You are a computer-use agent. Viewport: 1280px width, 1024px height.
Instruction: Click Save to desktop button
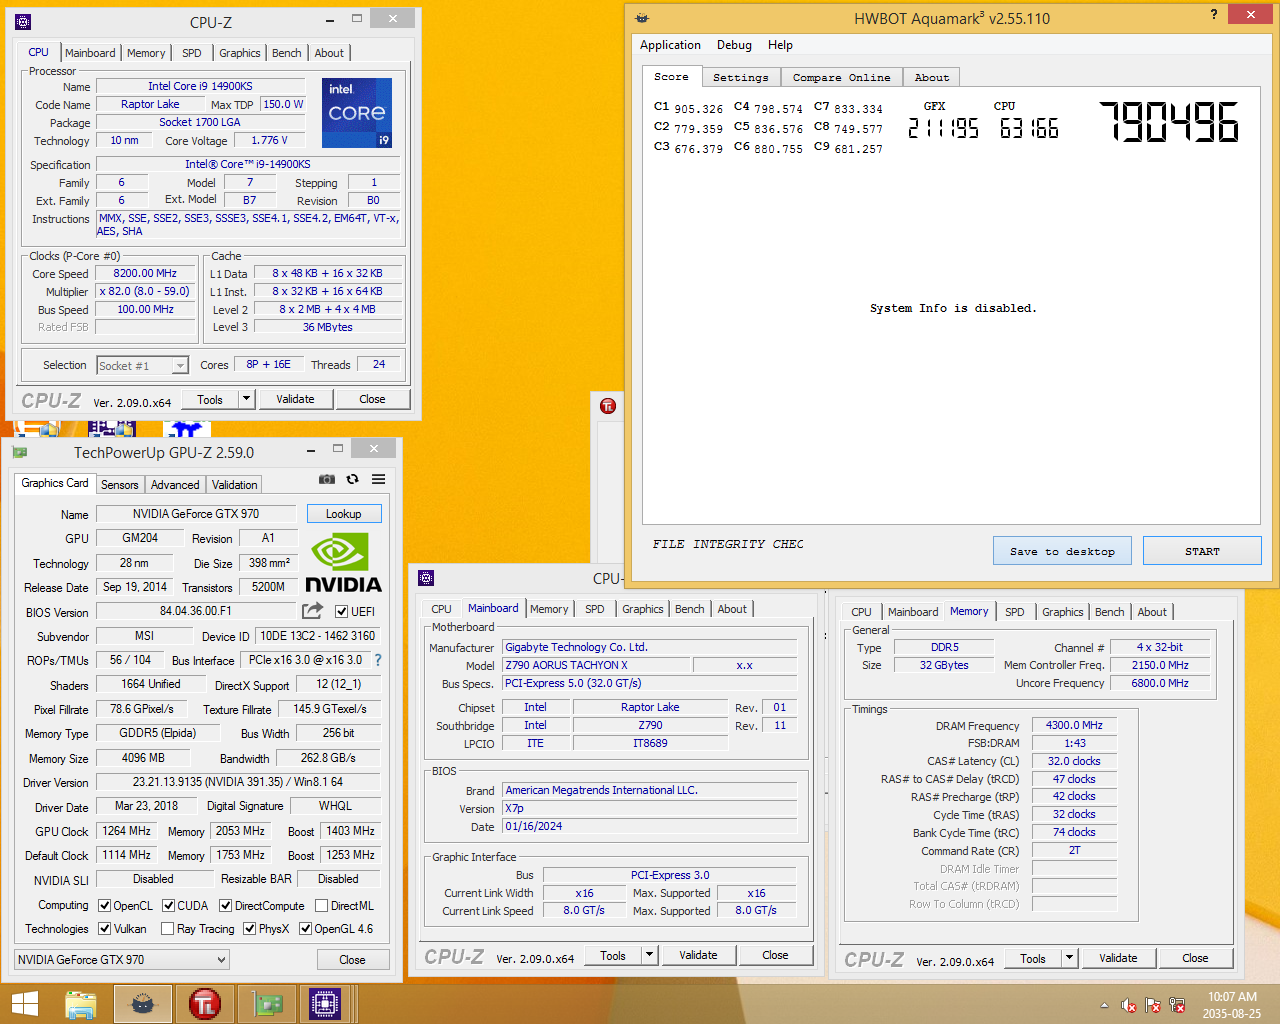pyautogui.click(x=1062, y=551)
